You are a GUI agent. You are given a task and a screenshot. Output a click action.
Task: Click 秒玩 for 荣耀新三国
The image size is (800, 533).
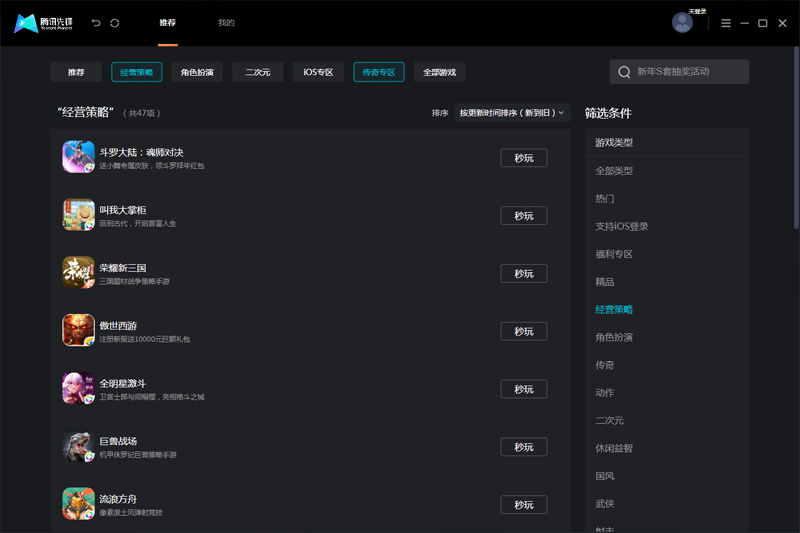(523, 273)
